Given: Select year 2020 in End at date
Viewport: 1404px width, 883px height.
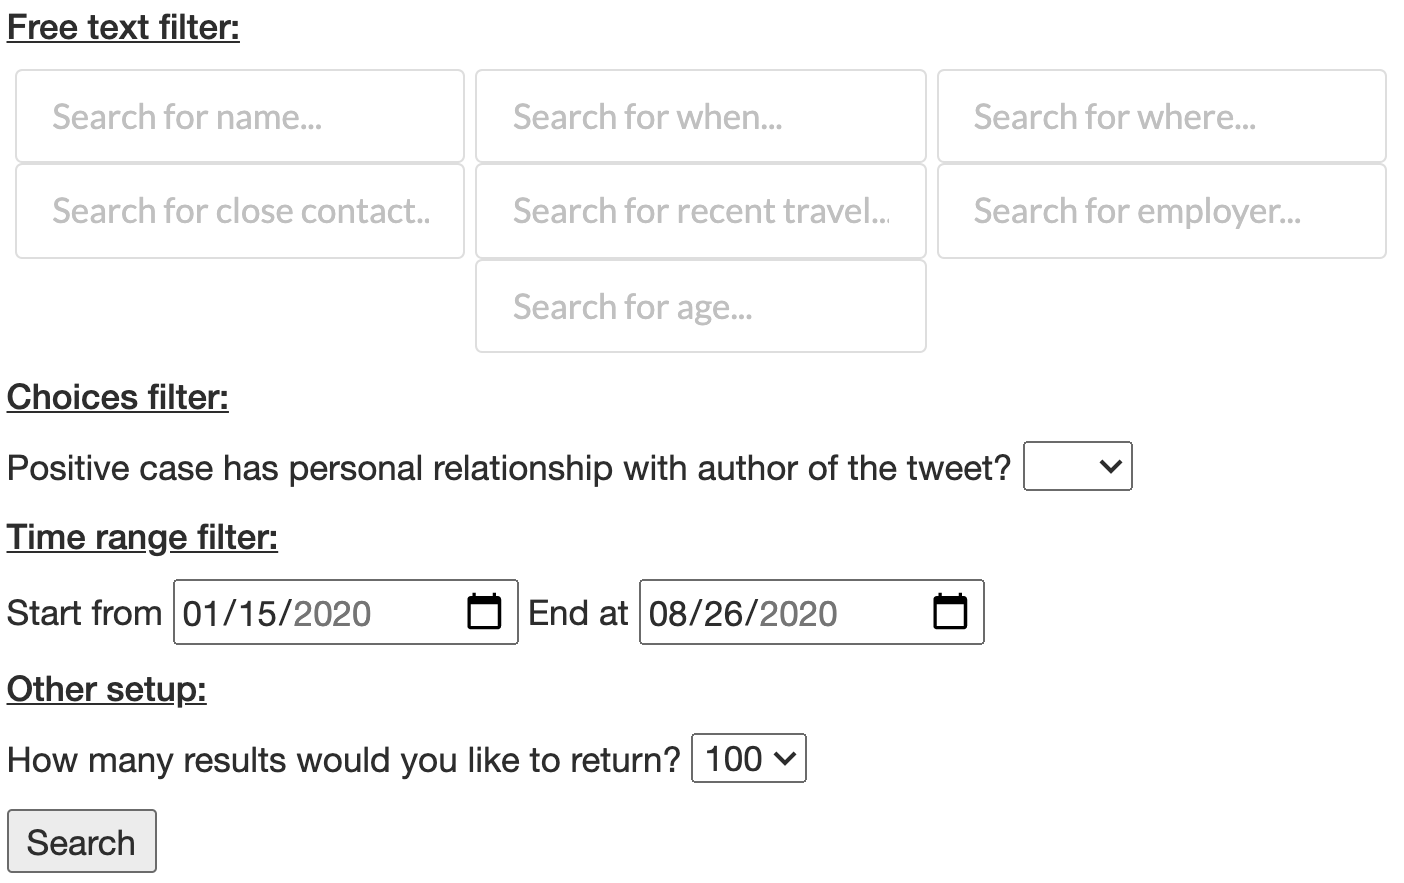Looking at the screenshot, I should coord(798,613).
